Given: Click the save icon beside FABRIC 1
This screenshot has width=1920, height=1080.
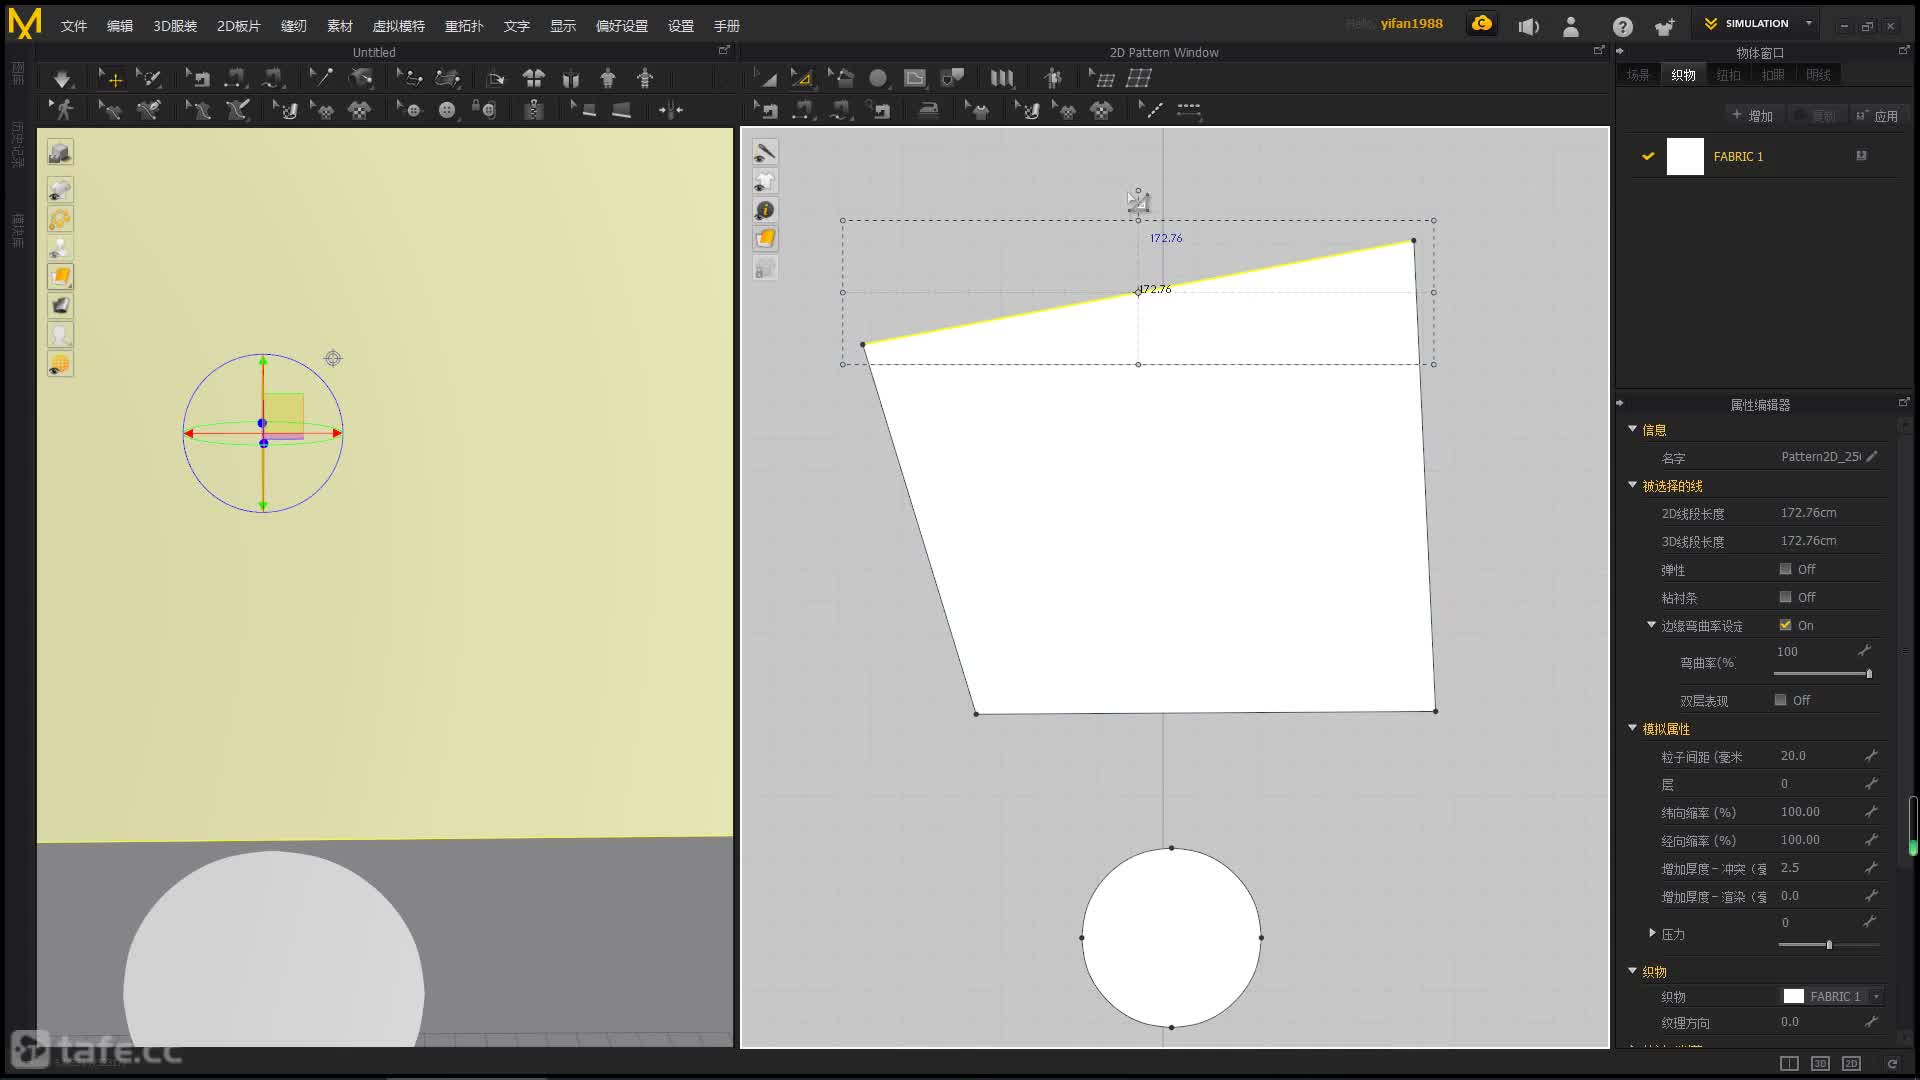Looking at the screenshot, I should [1861, 156].
